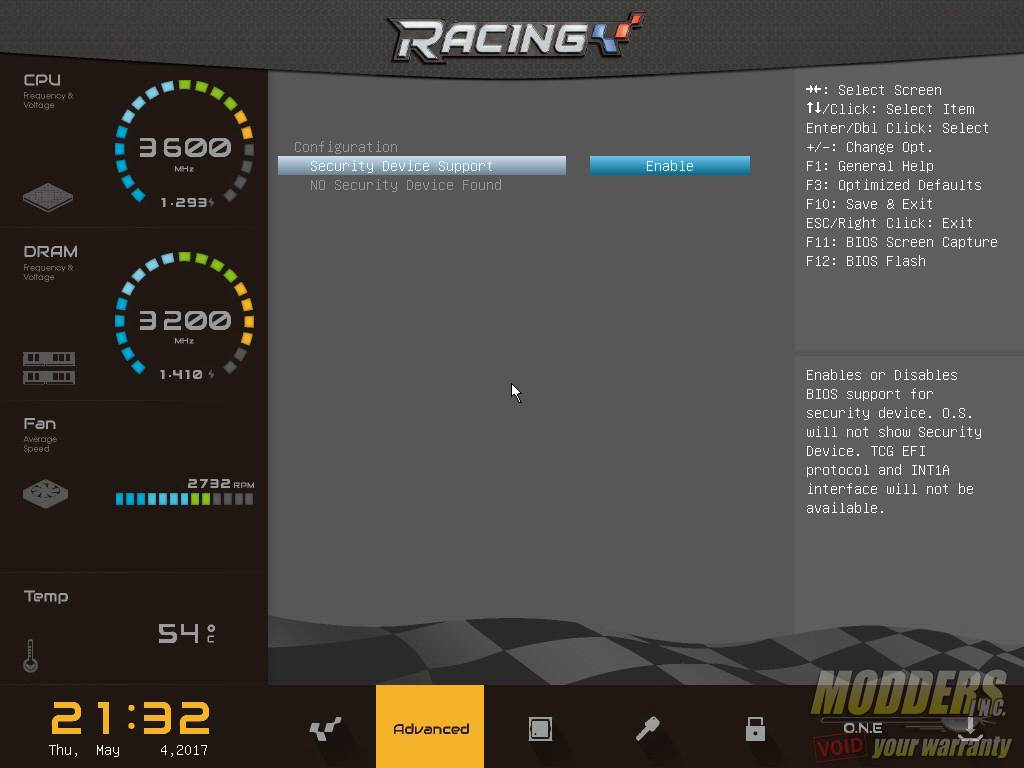Click the Racing logo at top

click(x=516, y=37)
